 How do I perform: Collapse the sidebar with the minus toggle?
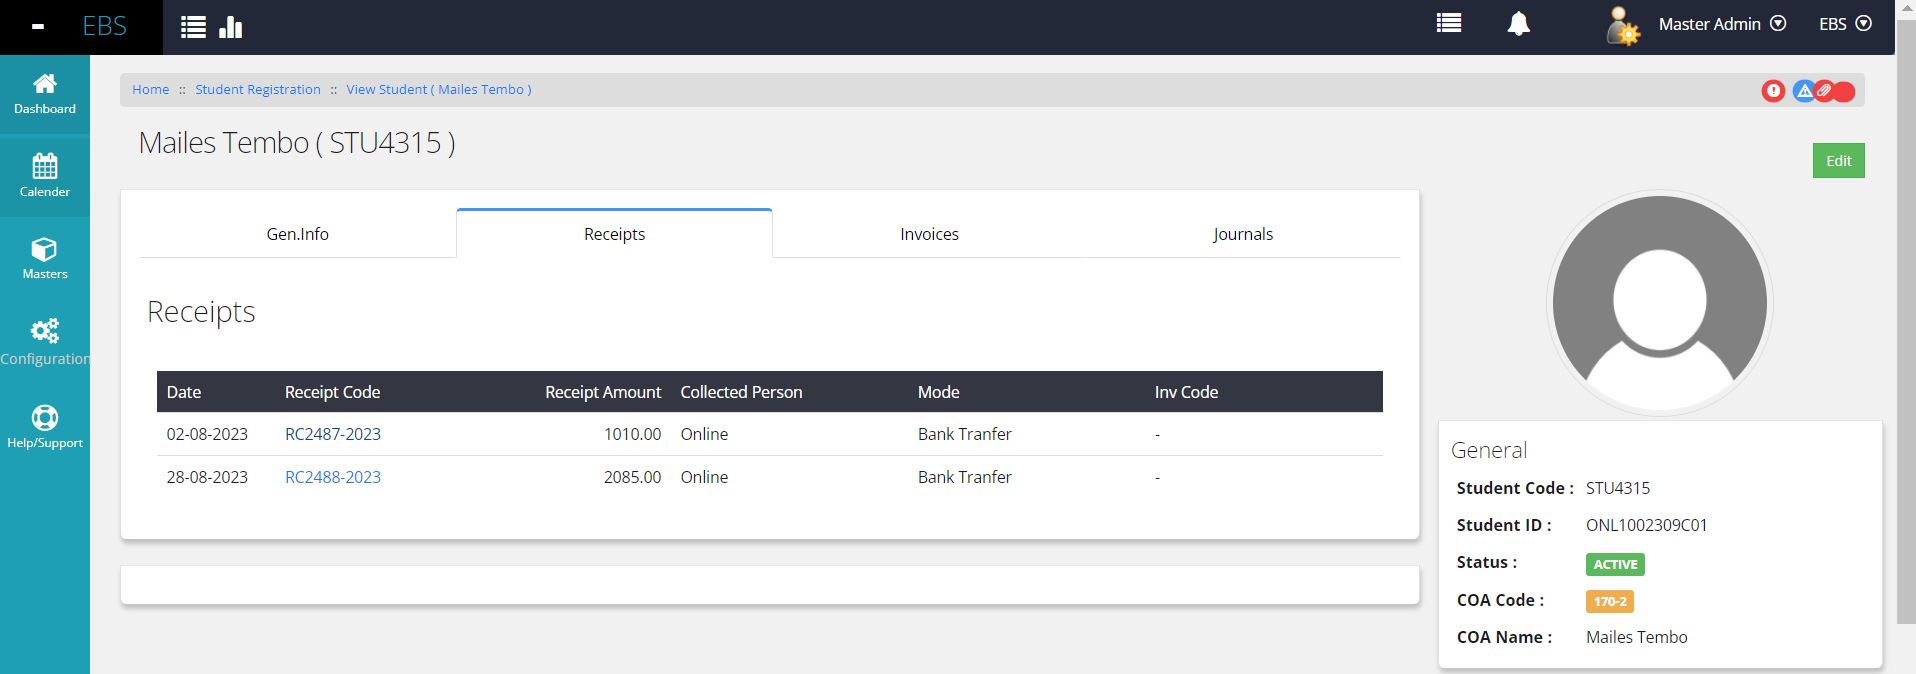[38, 27]
